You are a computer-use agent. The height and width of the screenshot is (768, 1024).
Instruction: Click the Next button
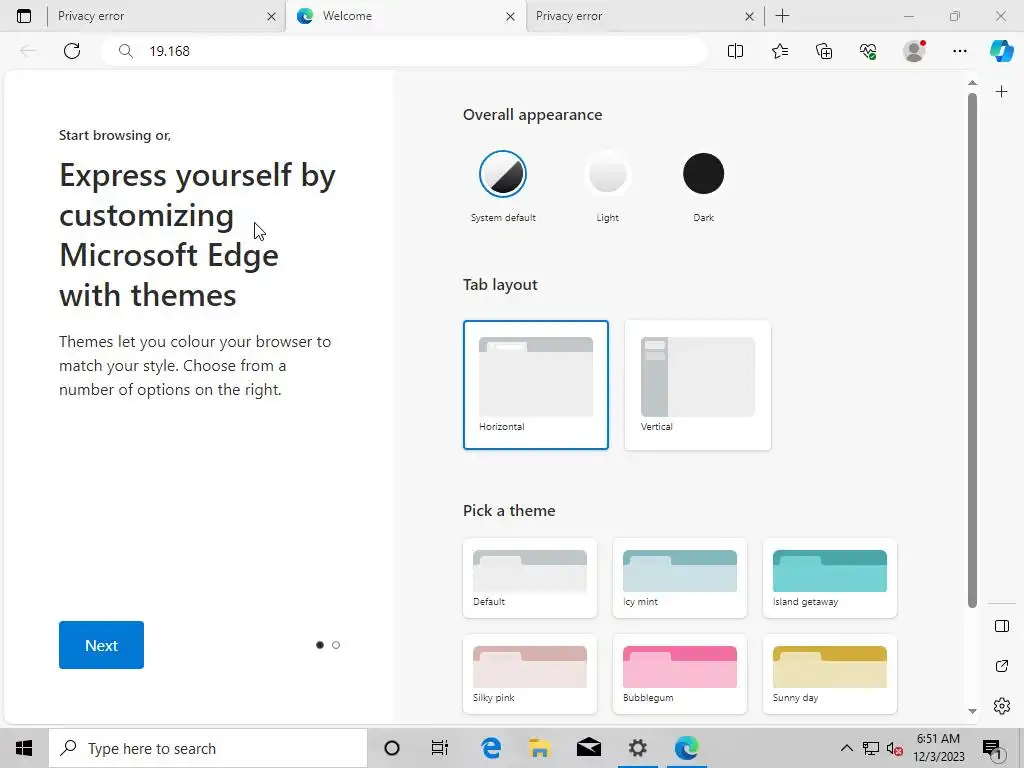(101, 645)
